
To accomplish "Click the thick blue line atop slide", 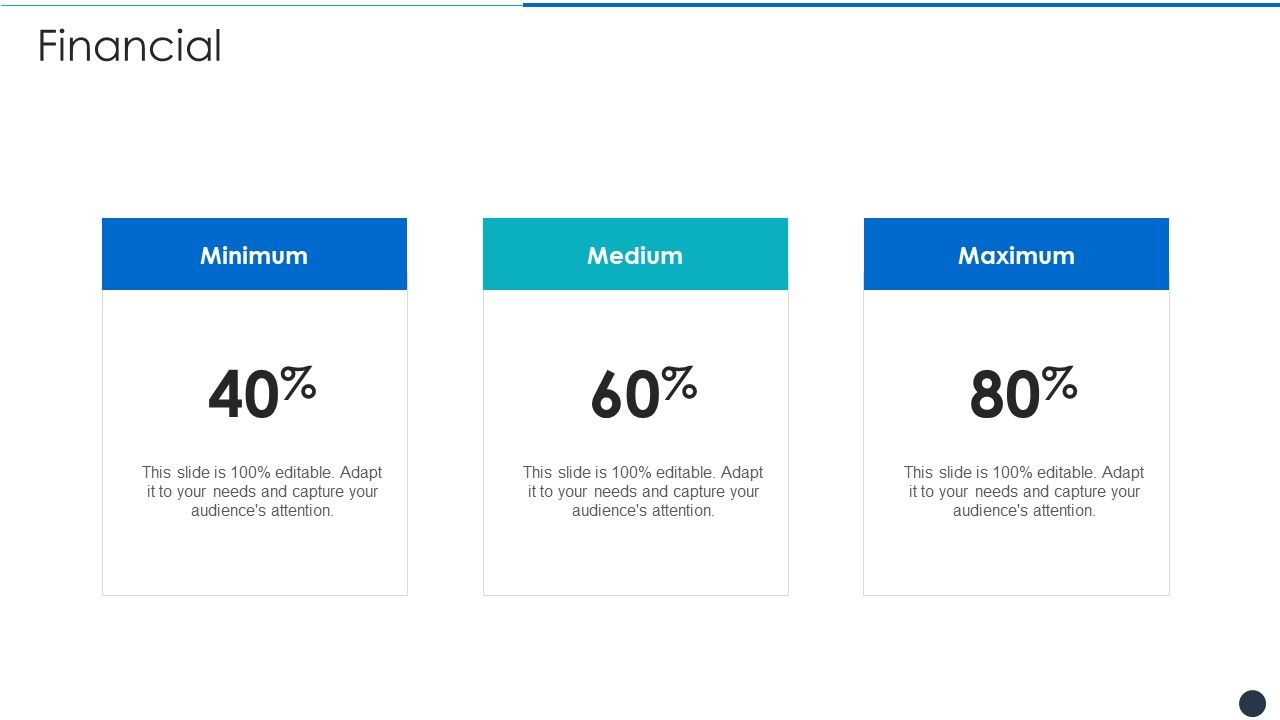I will [901, 5].
